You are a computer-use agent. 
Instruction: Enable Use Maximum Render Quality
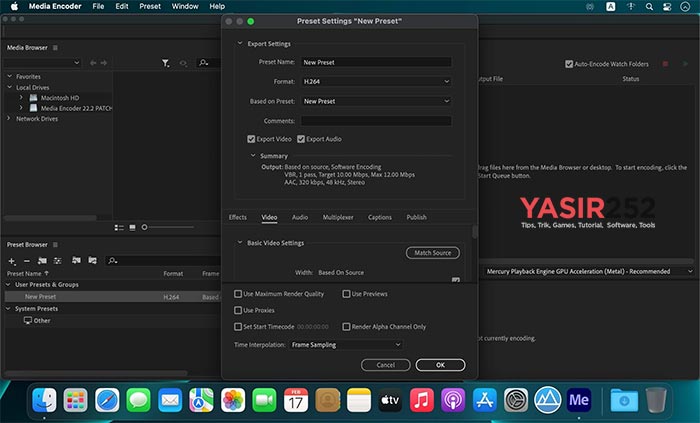(x=238, y=294)
